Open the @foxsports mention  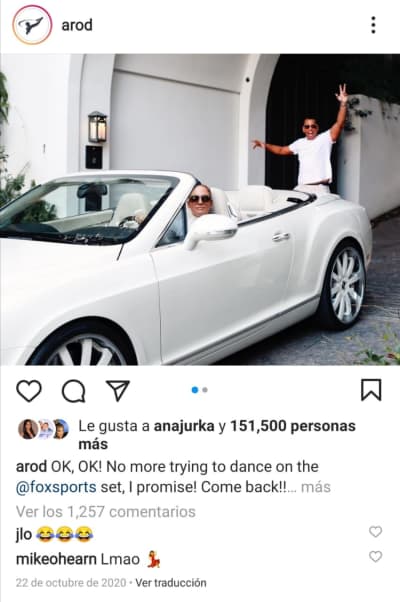[x=56, y=487]
